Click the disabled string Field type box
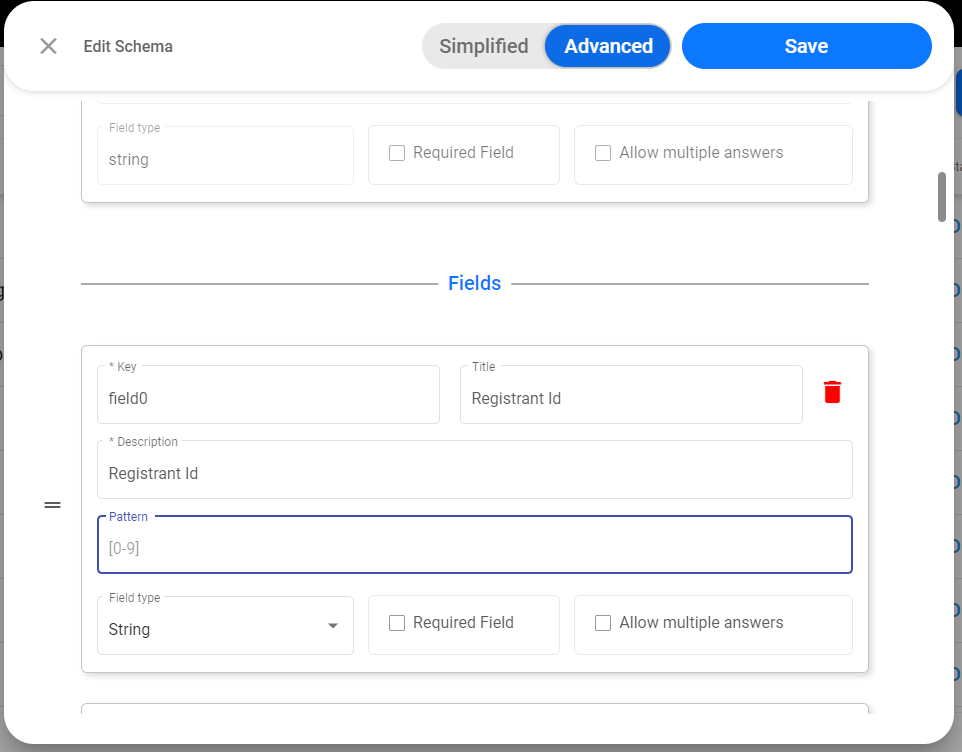 click(x=225, y=155)
